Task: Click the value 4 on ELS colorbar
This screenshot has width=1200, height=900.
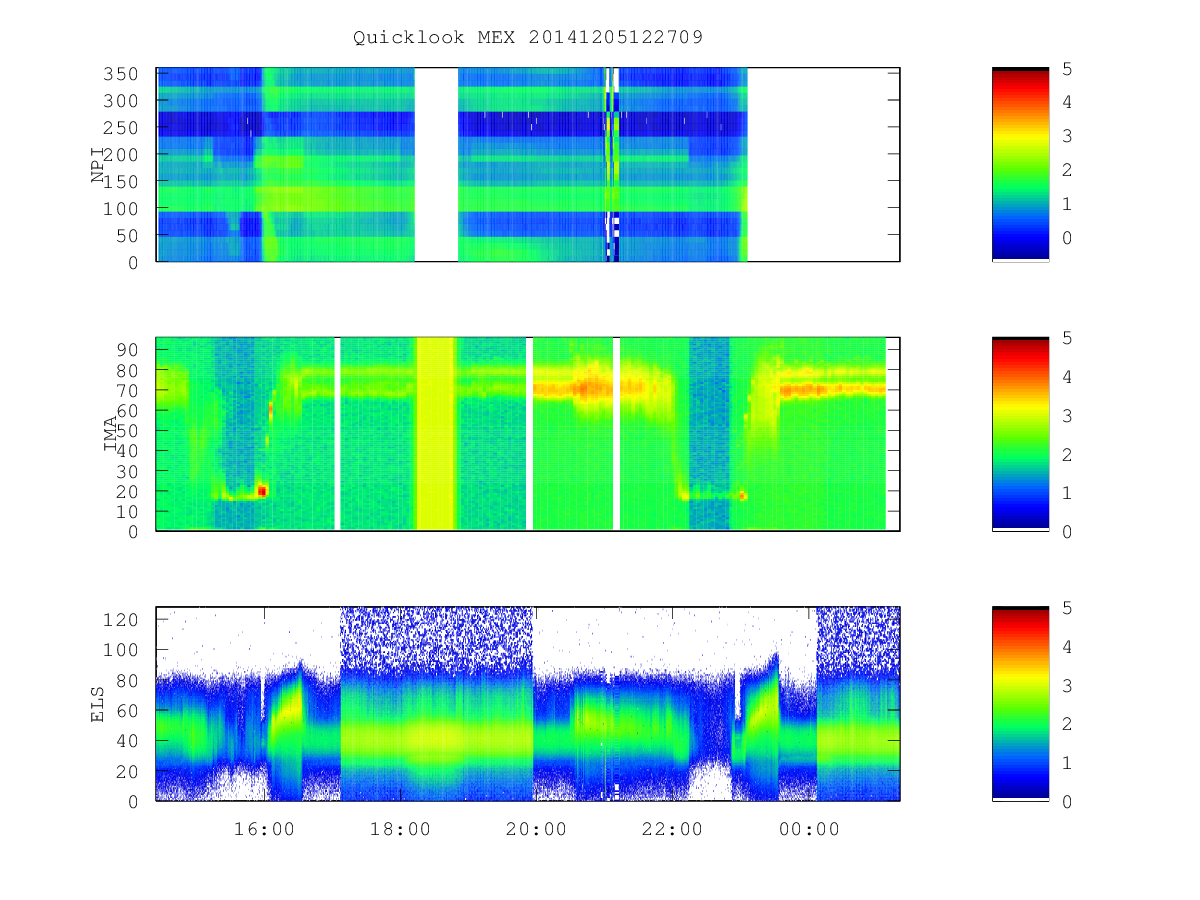Action: [1068, 647]
